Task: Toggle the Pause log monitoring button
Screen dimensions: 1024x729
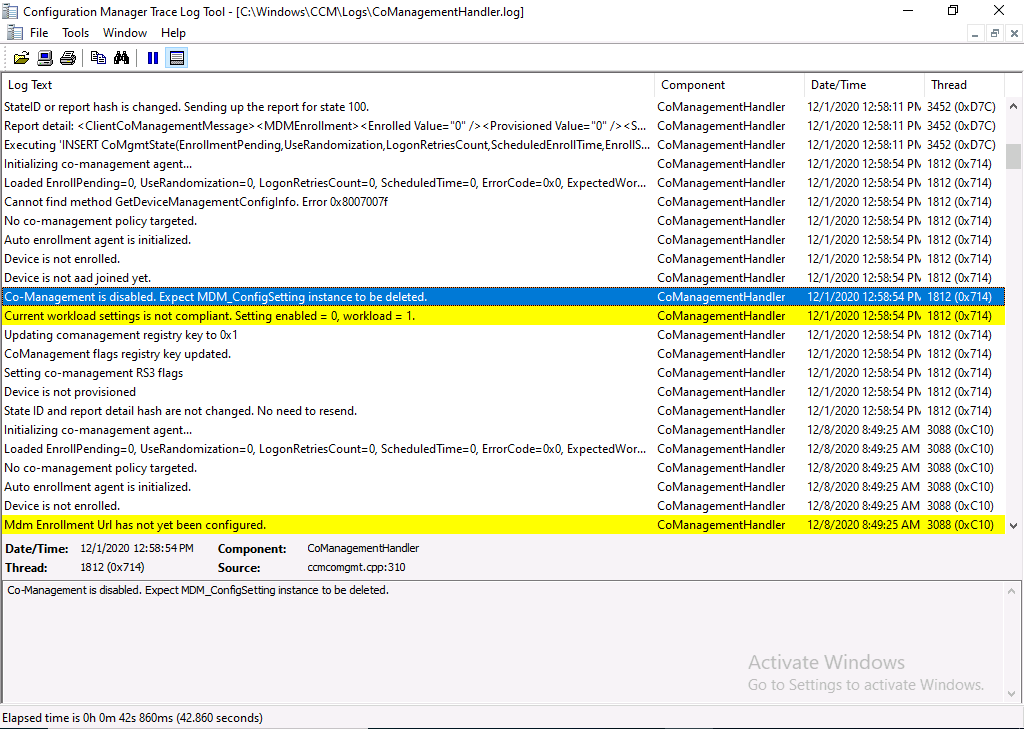Action: tap(153, 58)
